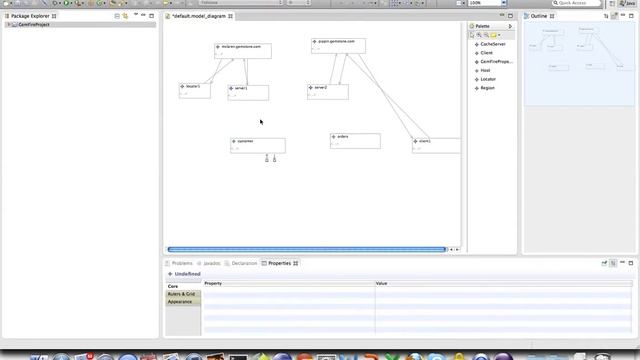The height and width of the screenshot is (360, 640).
Task: Select the server2 node in diagram
Action: click(x=328, y=92)
